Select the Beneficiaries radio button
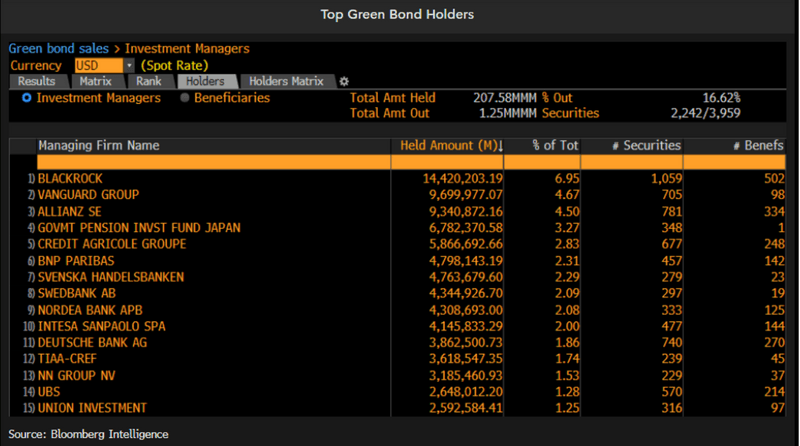The height and width of the screenshot is (446, 800). (x=185, y=97)
